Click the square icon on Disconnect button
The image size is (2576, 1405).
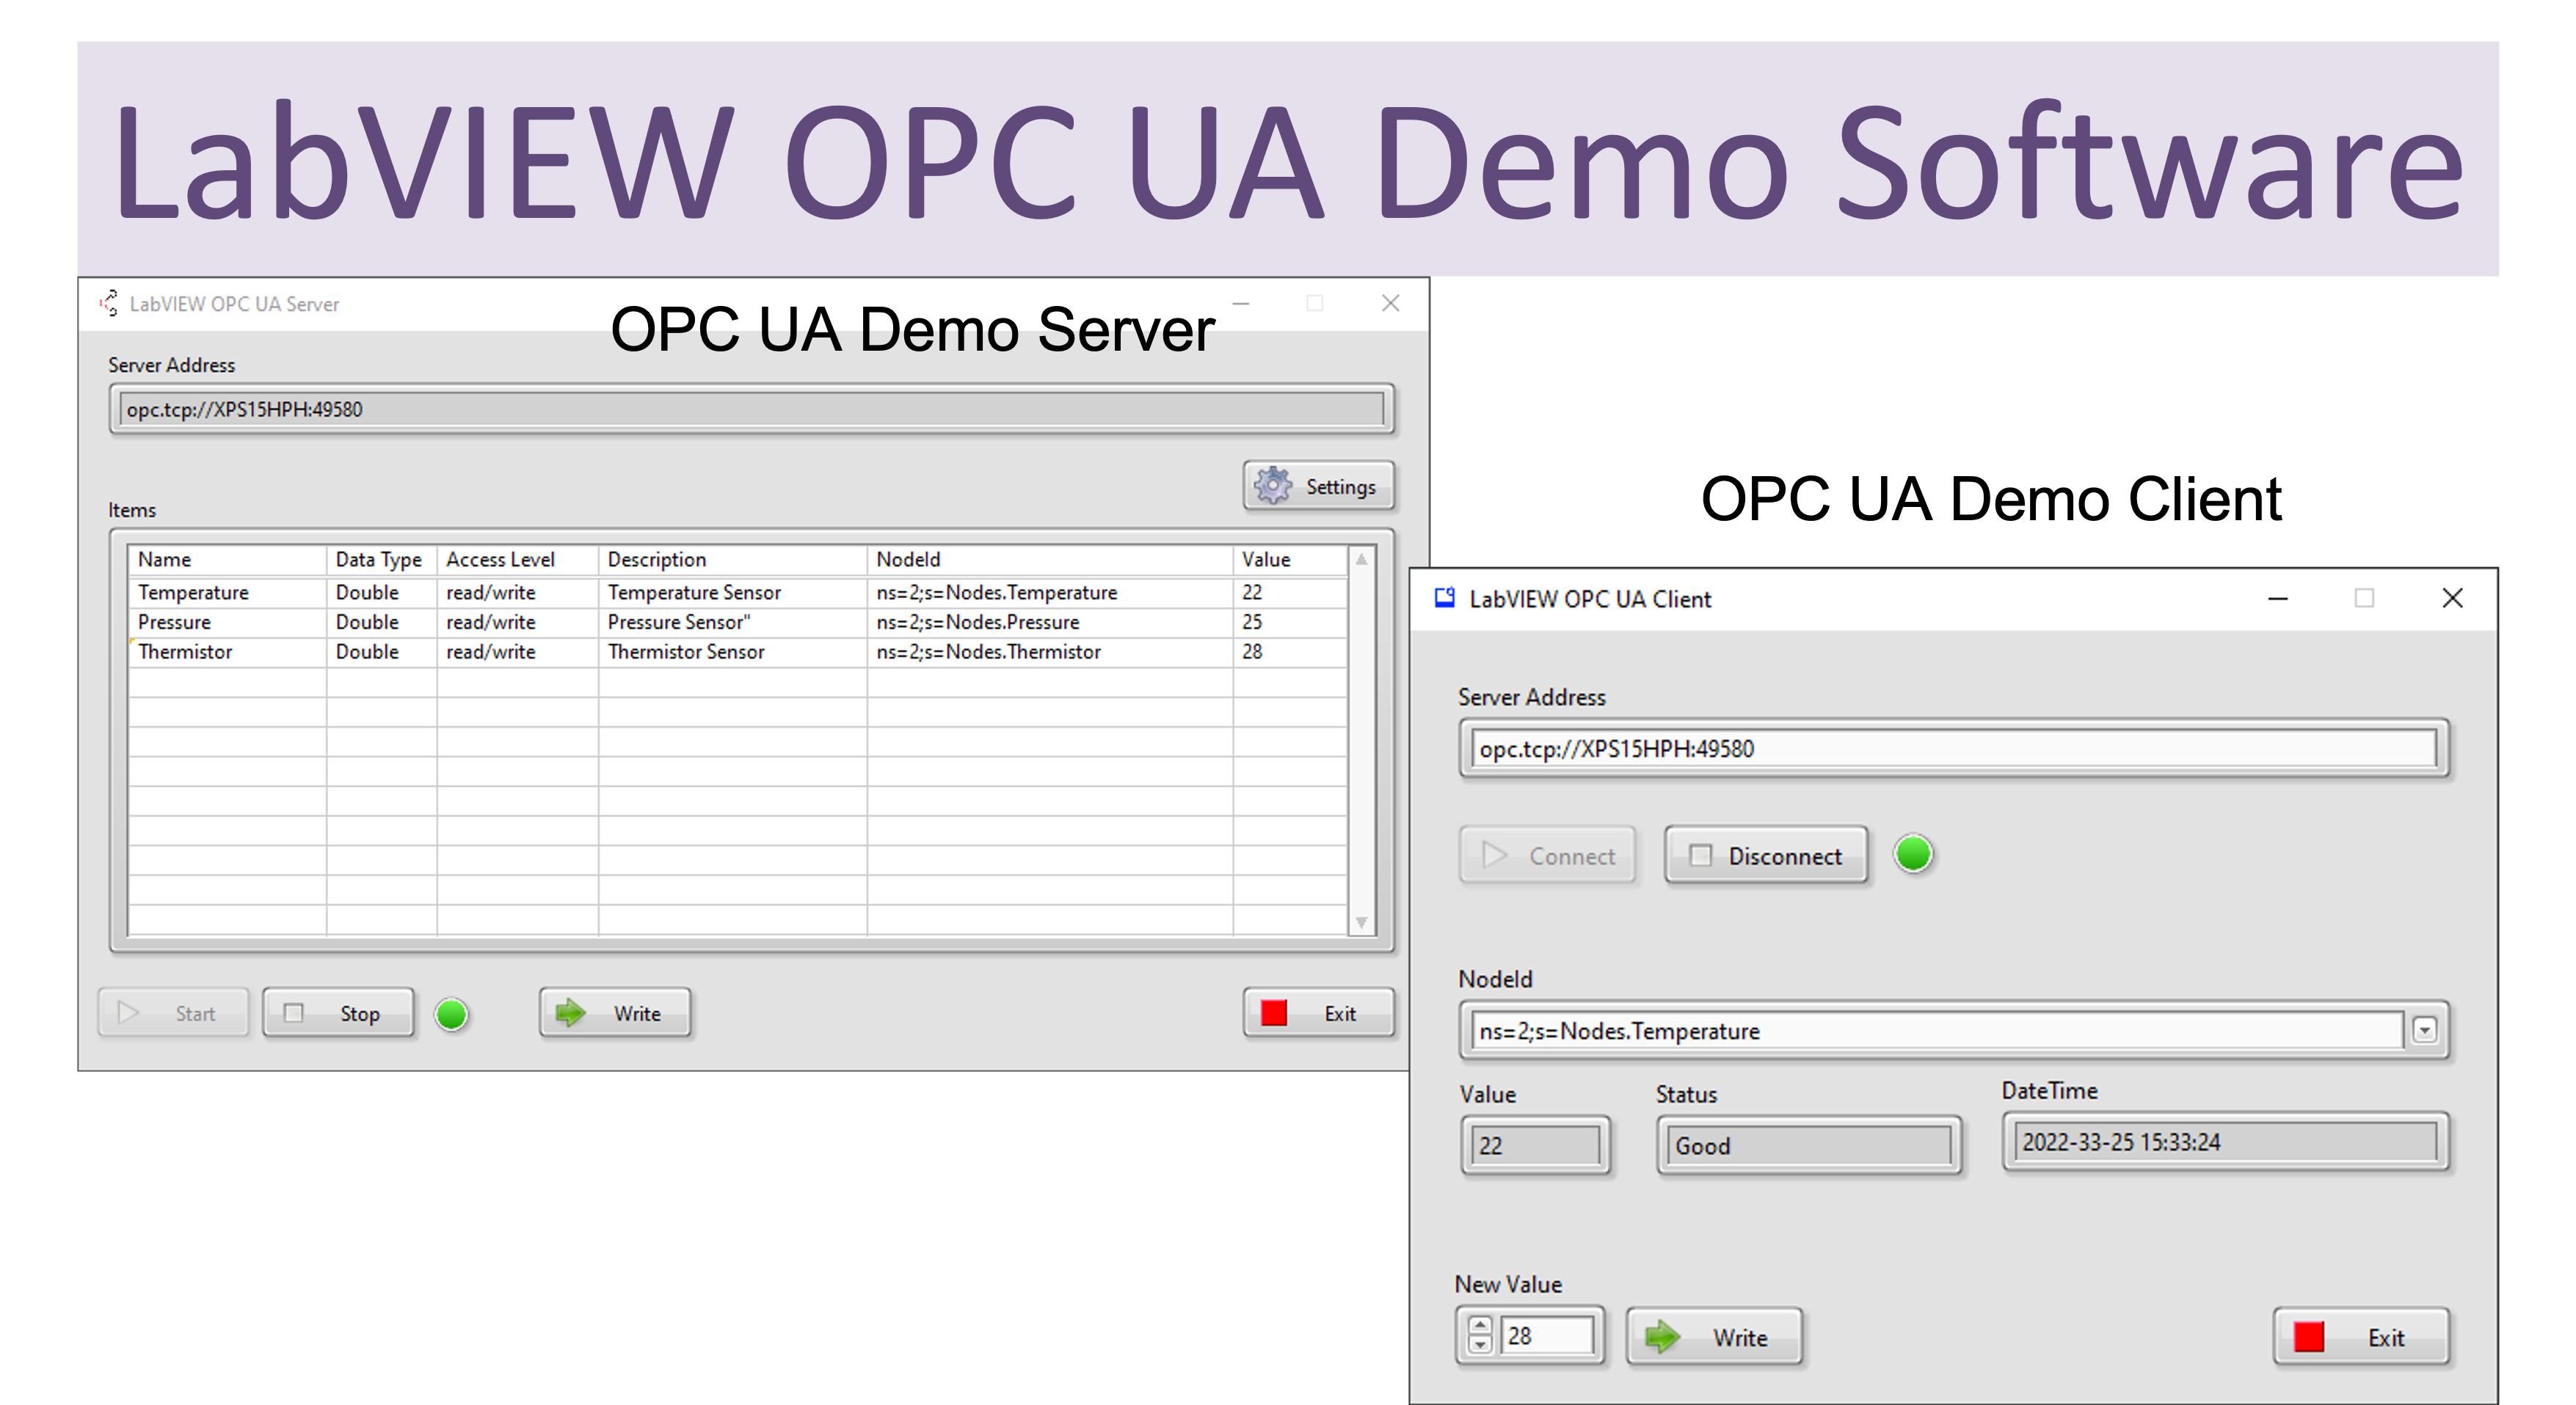[1700, 855]
